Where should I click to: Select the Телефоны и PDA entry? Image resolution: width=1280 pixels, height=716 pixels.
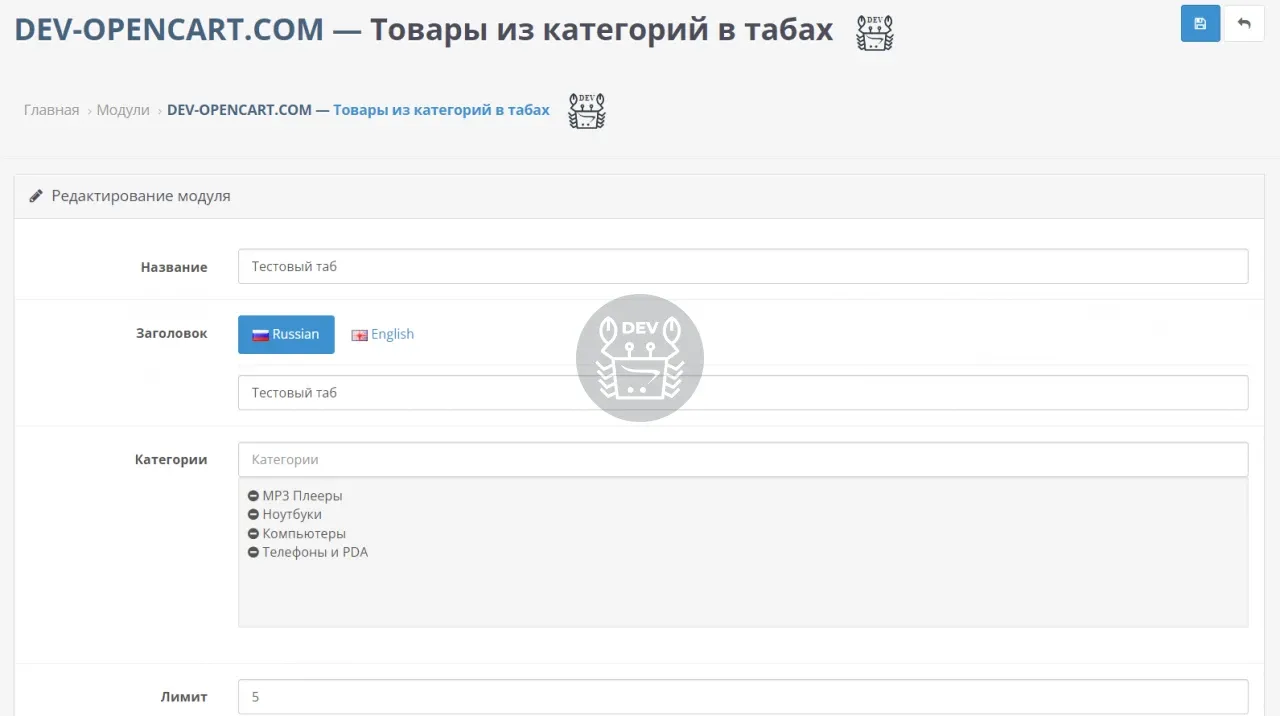(315, 553)
